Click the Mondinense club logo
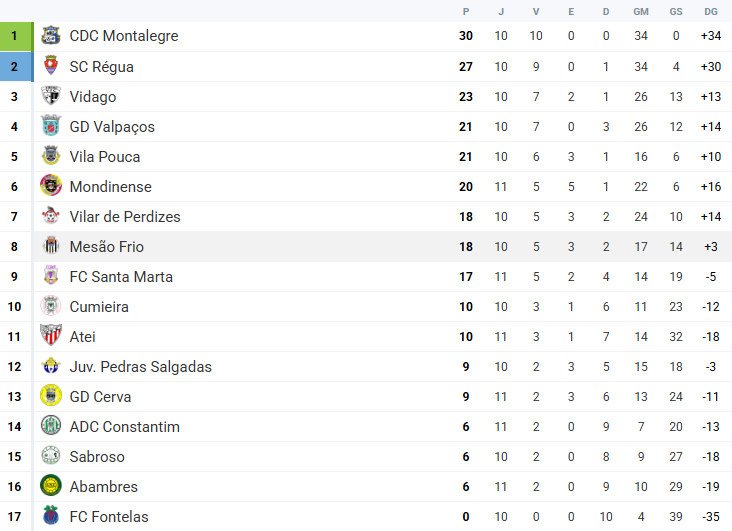 click(50, 186)
